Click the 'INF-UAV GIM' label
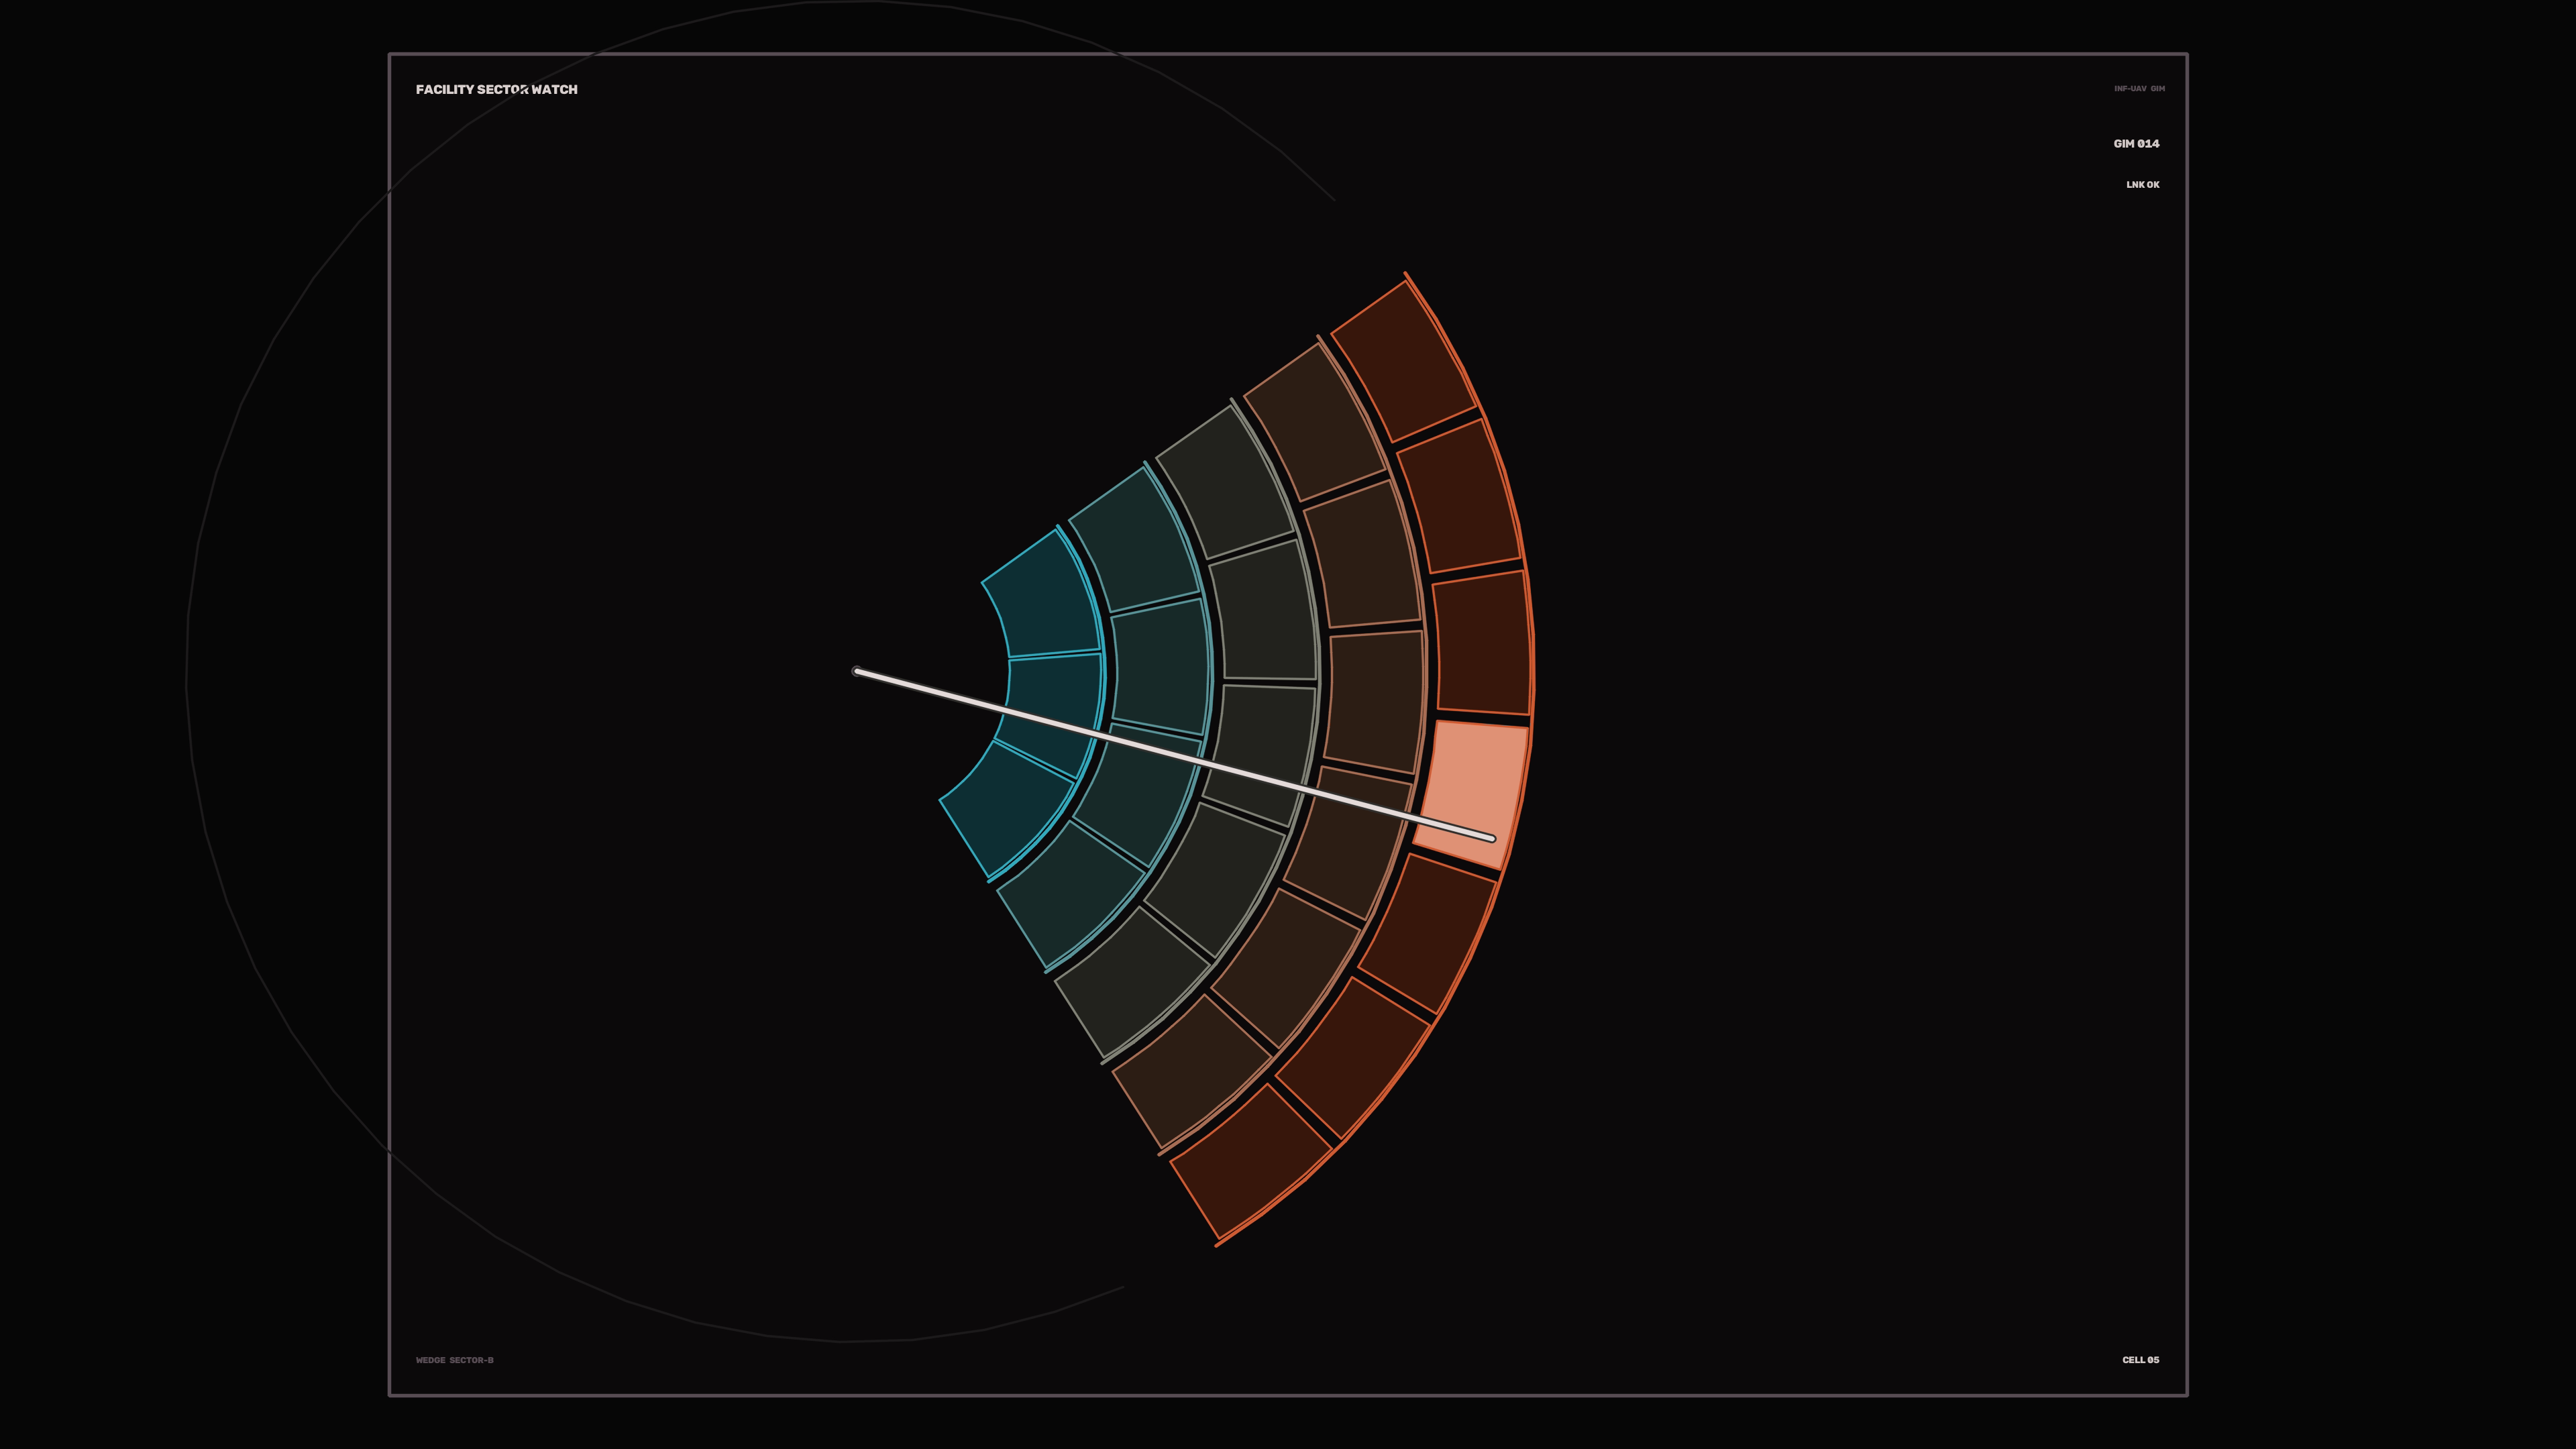Image resolution: width=2576 pixels, height=1449 pixels. (2139, 88)
